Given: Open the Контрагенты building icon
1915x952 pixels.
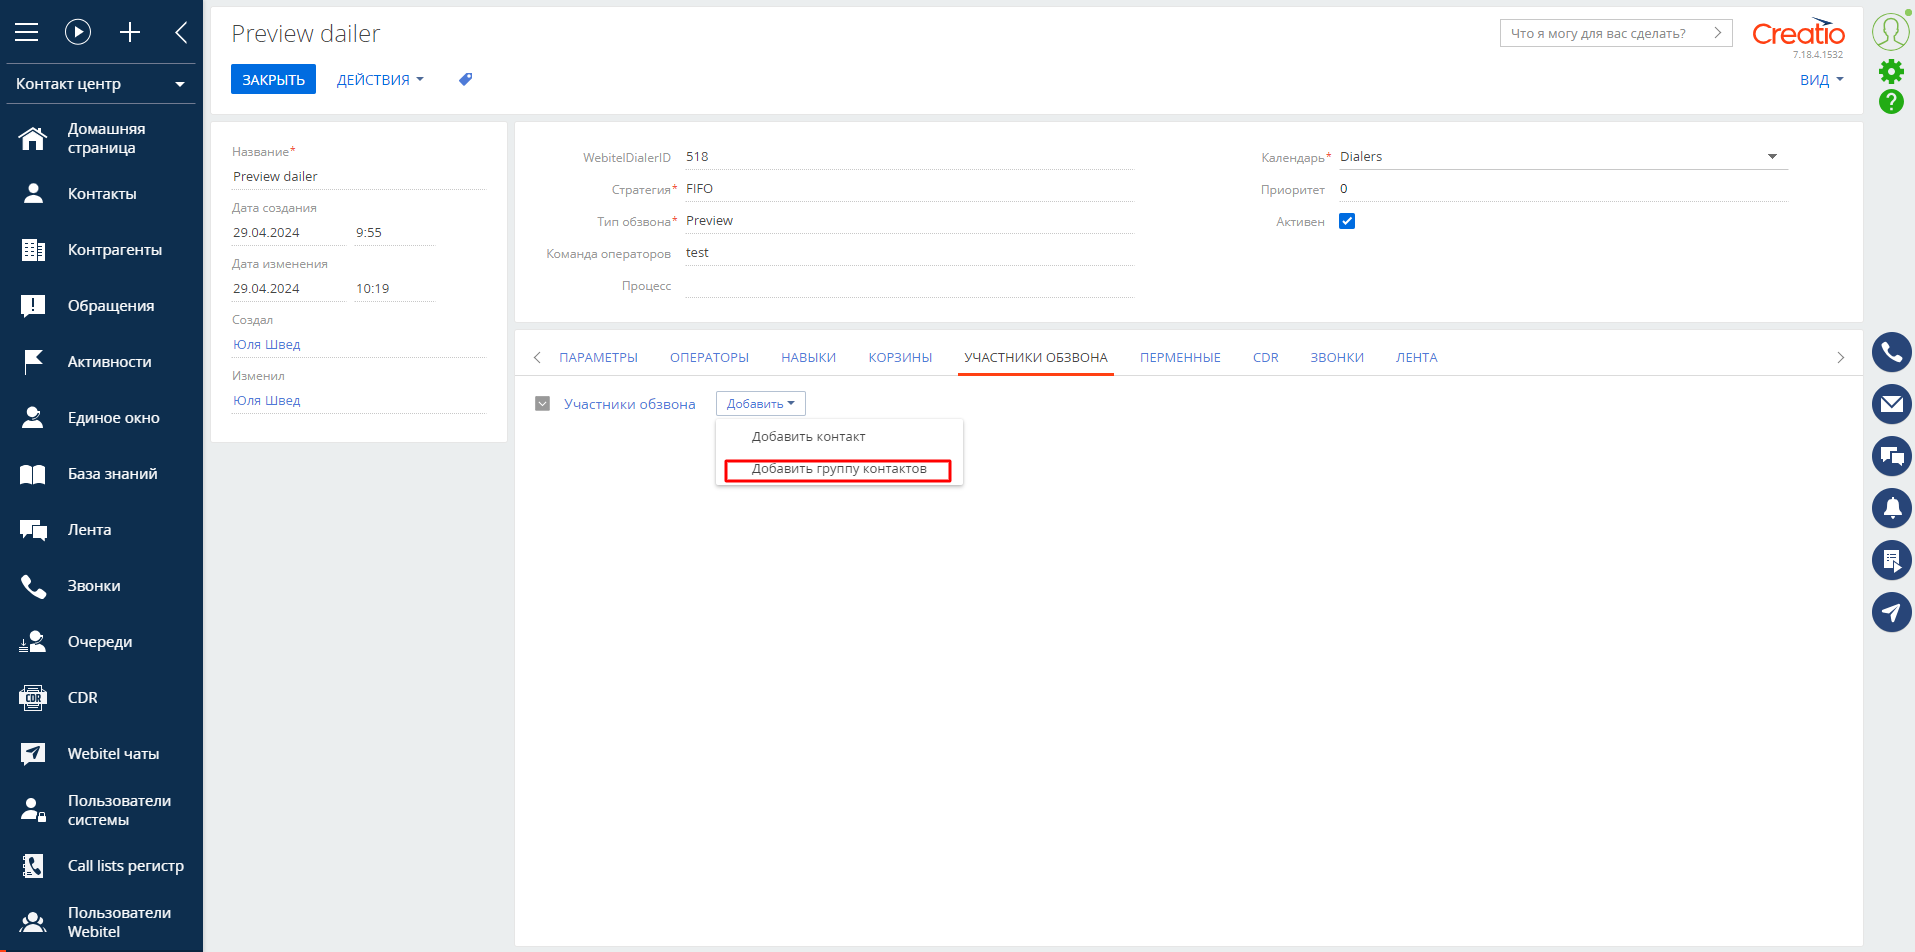Looking at the screenshot, I should [x=33, y=250].
